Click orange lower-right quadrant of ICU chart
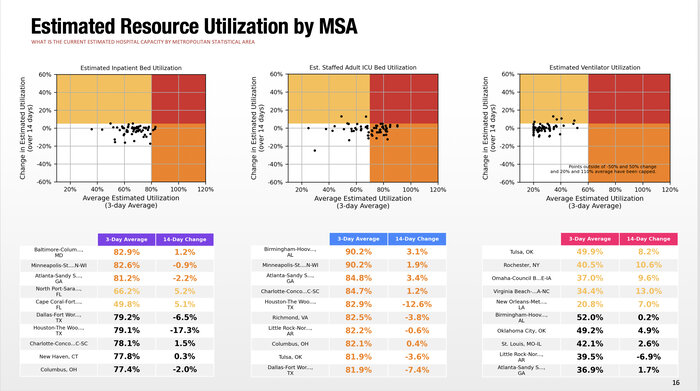This screenshot has width=700, height=391. tap(404, 153)
